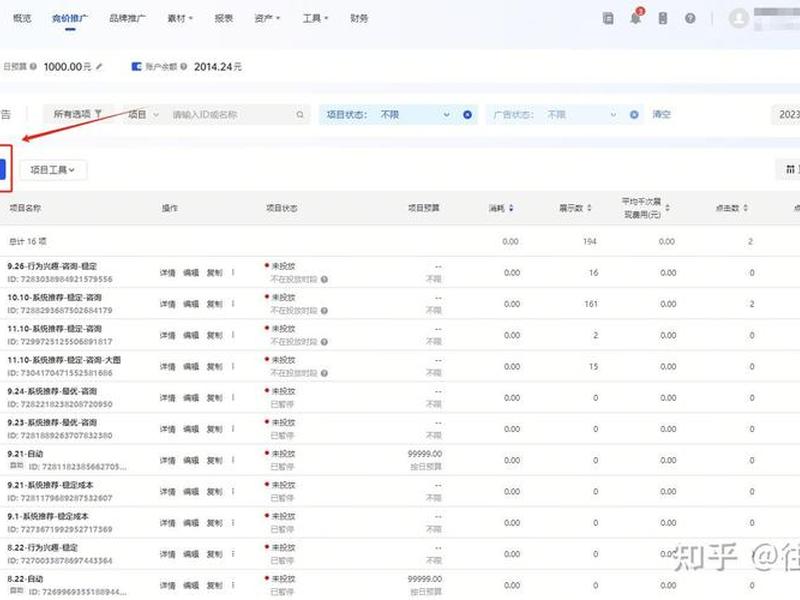Open the notifications bell
This screenshot has height=600, width=800.
[636, 18]
